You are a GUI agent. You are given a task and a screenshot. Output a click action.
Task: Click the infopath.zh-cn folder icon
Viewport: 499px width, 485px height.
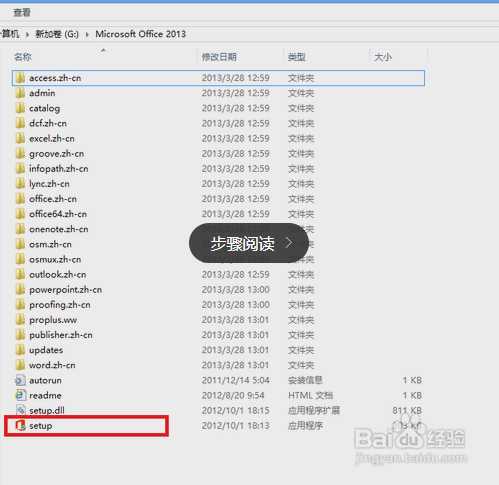tap(20, 169)
